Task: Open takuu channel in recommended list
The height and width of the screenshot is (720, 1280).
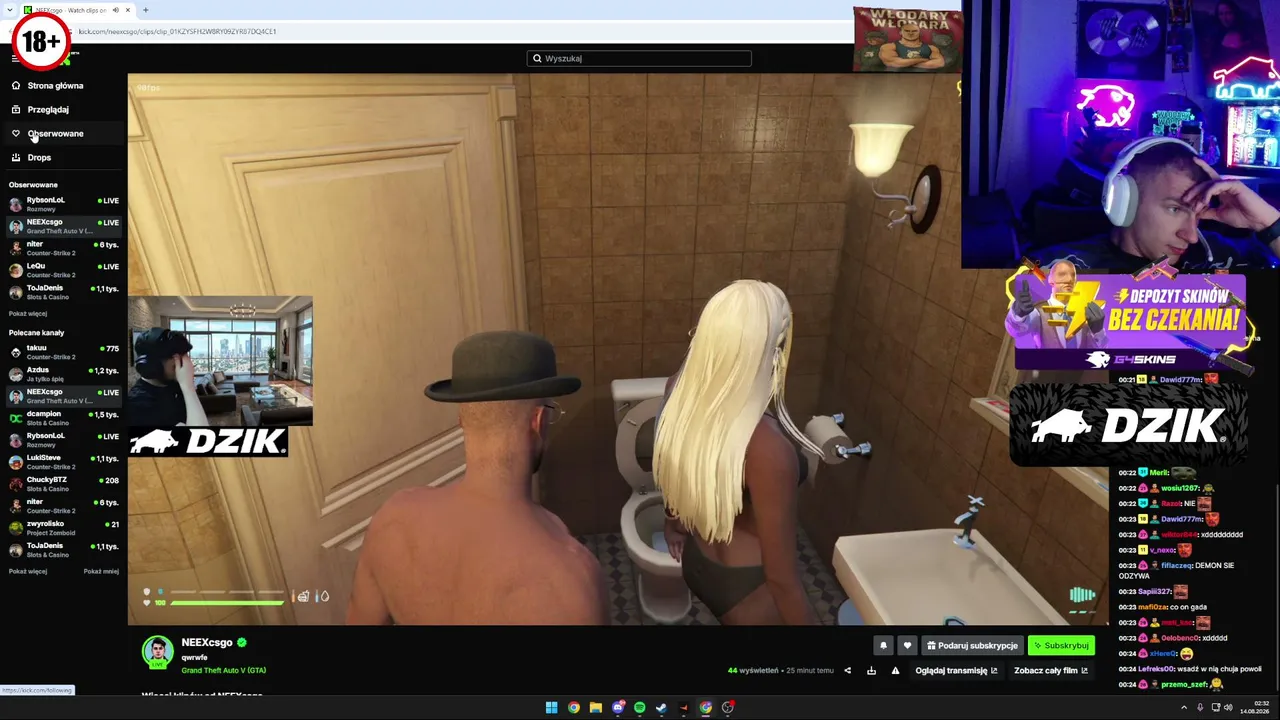Action: (63, 352)
